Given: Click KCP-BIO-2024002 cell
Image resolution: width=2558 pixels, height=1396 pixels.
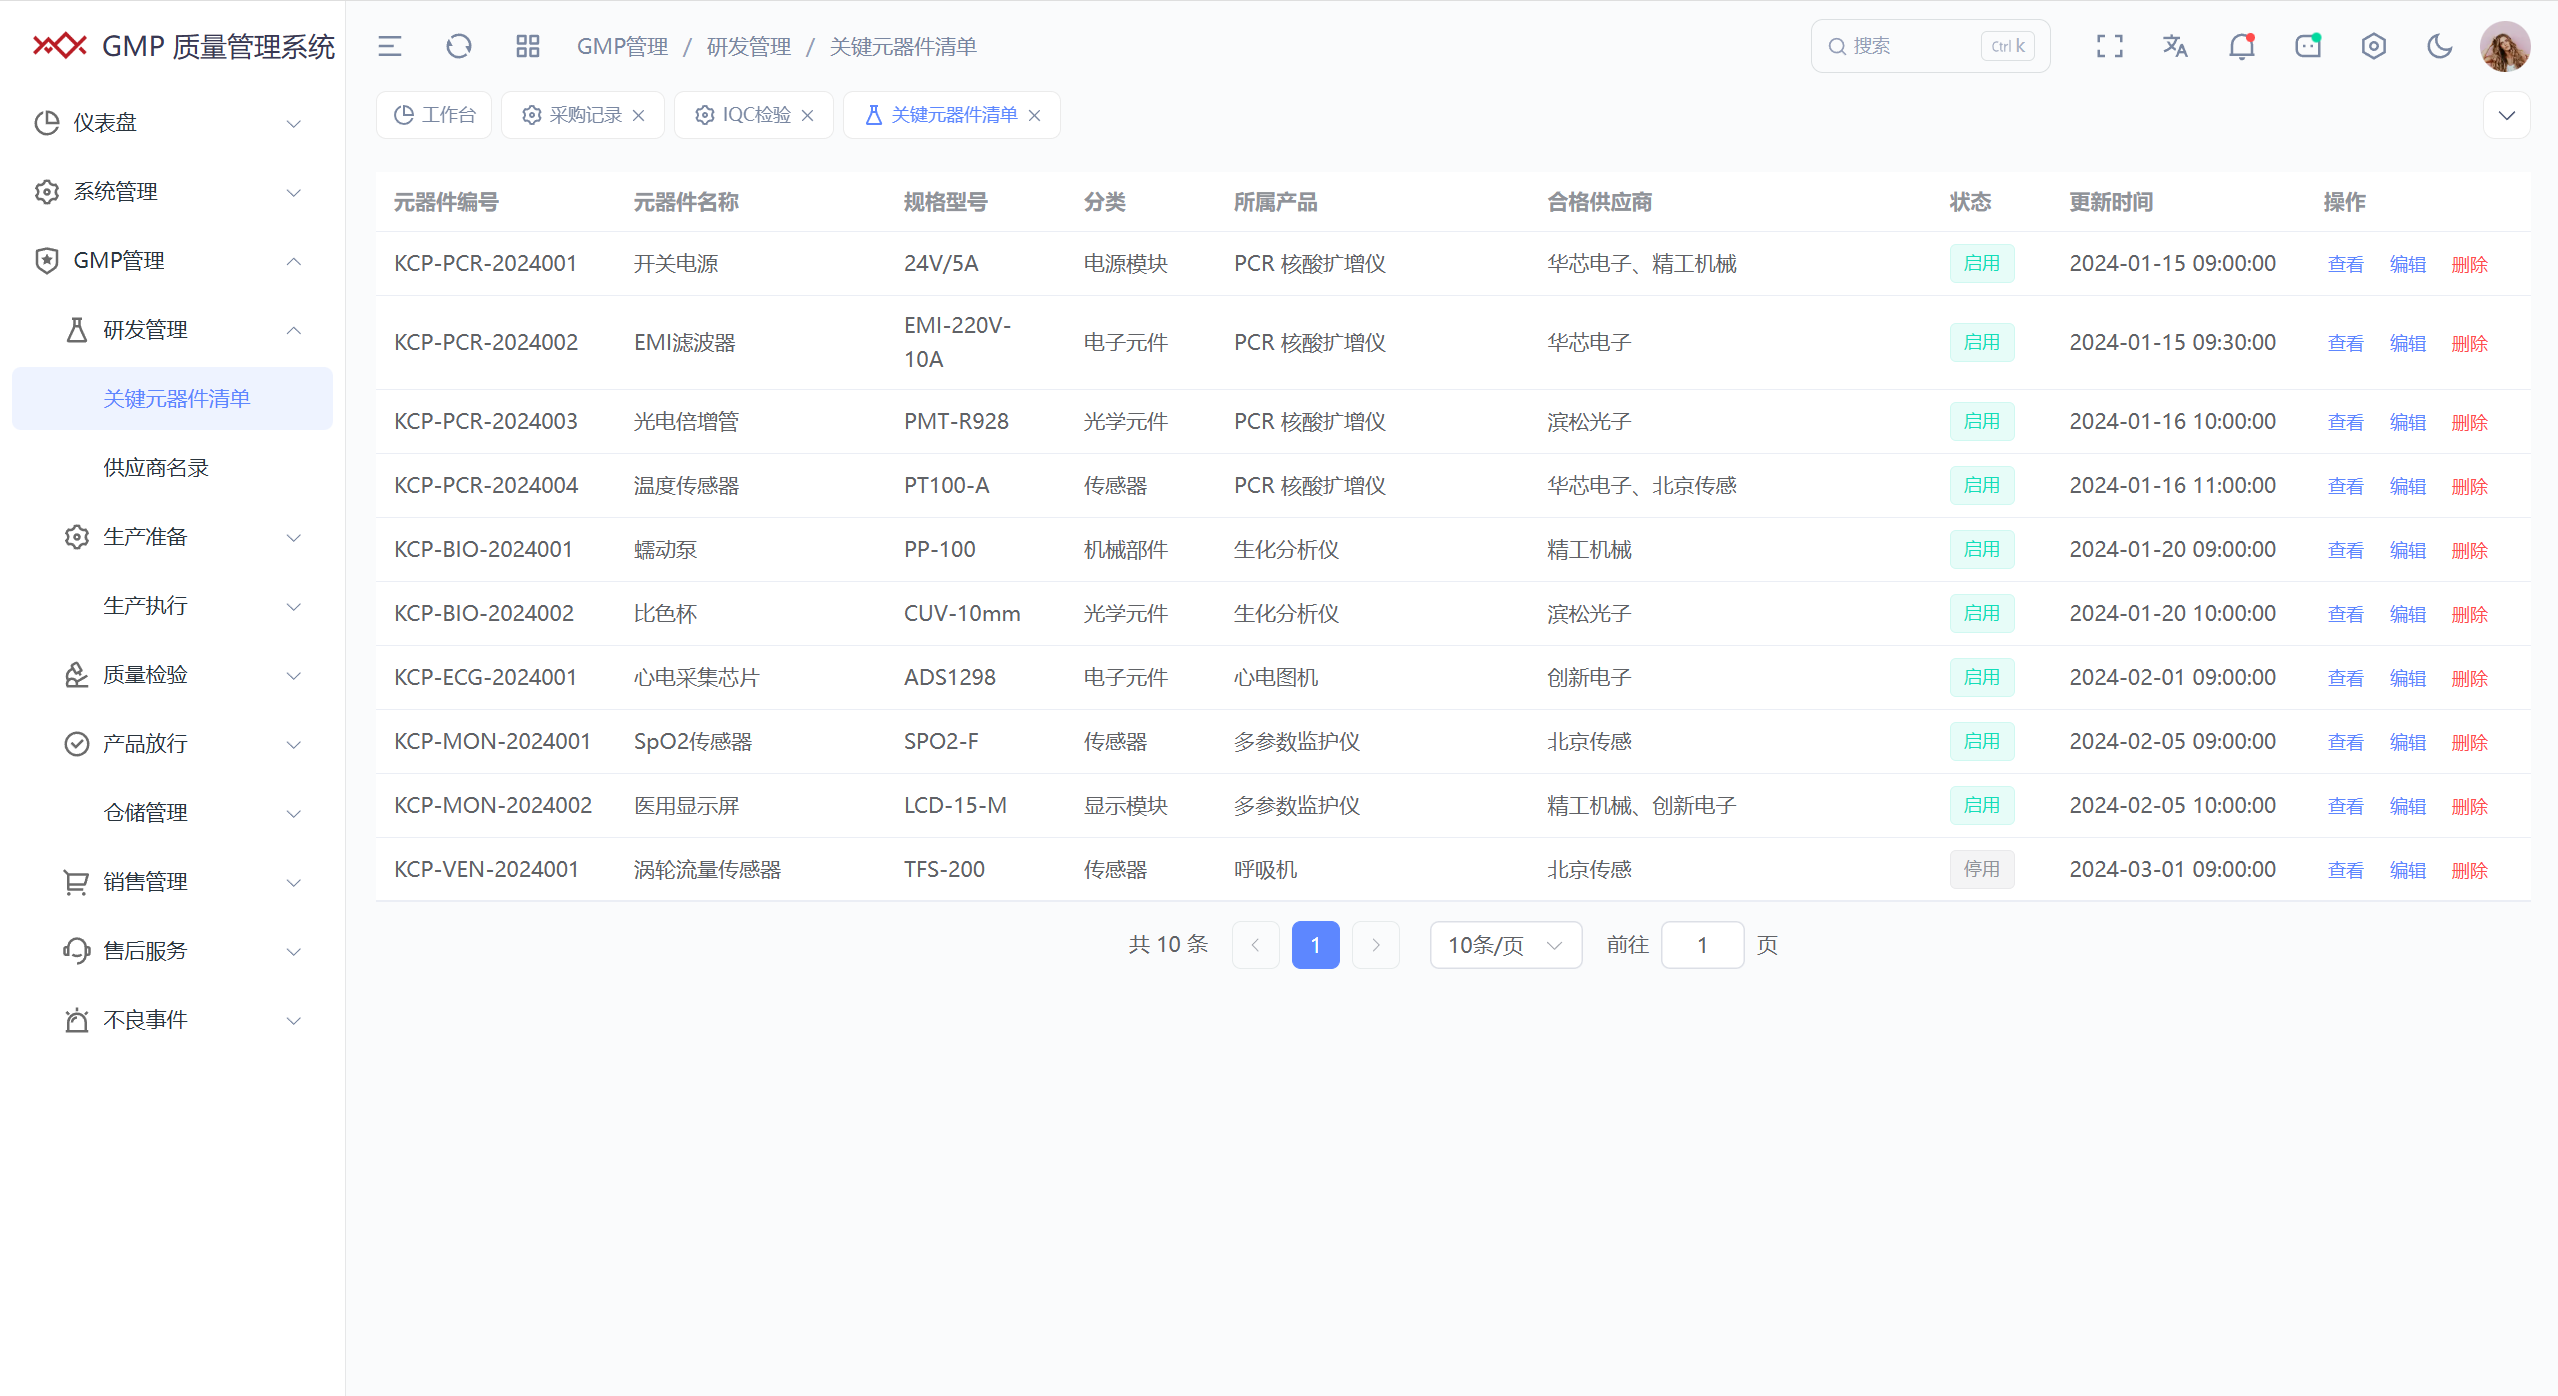Looking at the screenshot, I should 484,613.
